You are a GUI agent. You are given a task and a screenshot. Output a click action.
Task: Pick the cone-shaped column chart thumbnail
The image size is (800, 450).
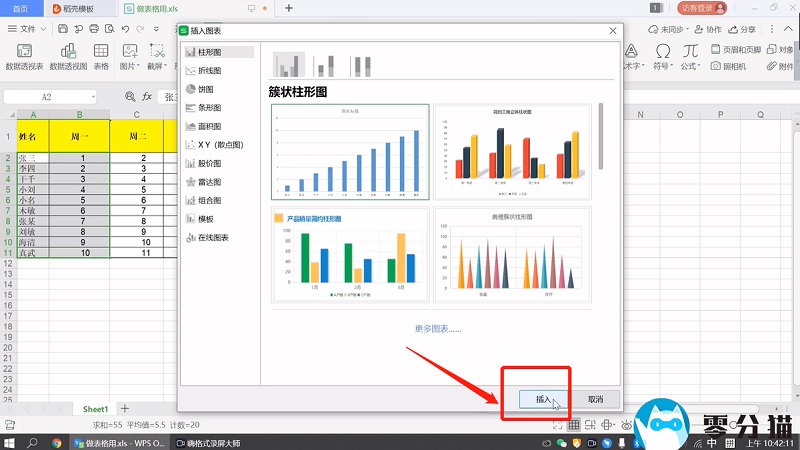click(512, 255)
